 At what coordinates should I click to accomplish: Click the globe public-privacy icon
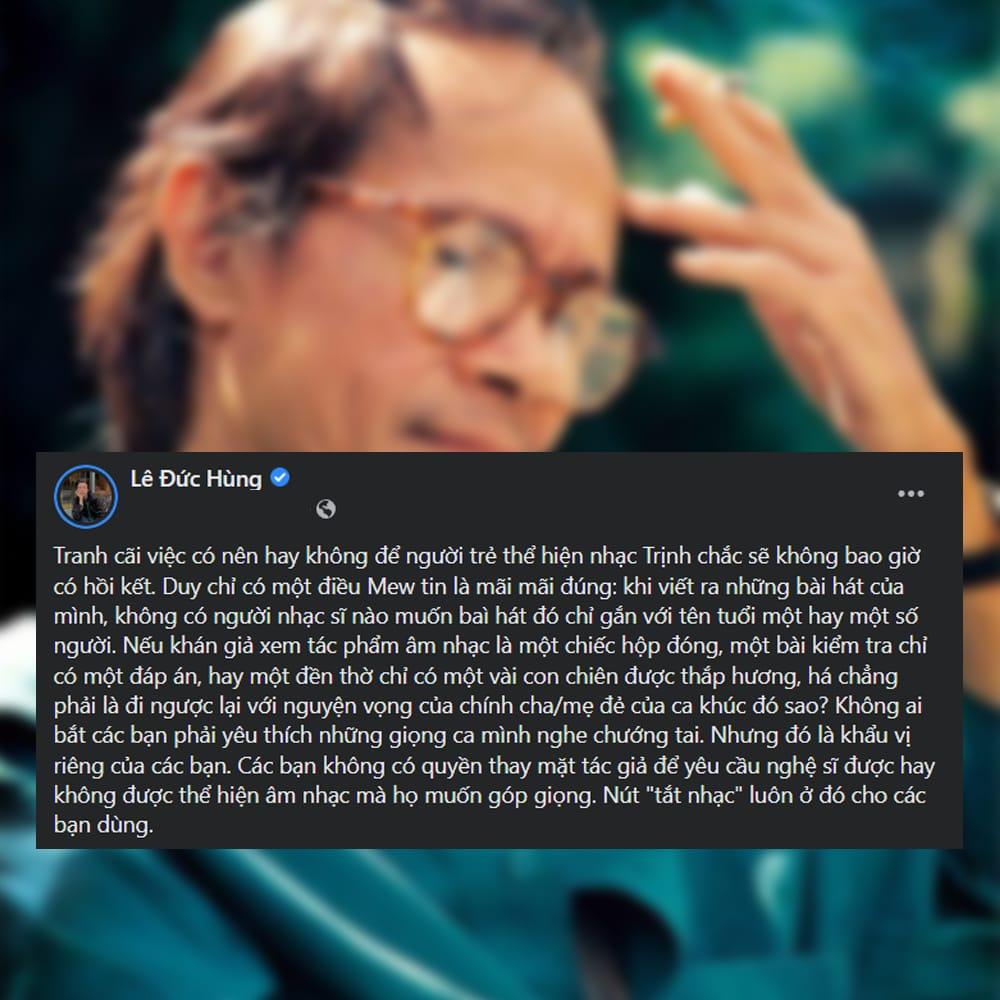pyautogui.click(x=325, y=509)
